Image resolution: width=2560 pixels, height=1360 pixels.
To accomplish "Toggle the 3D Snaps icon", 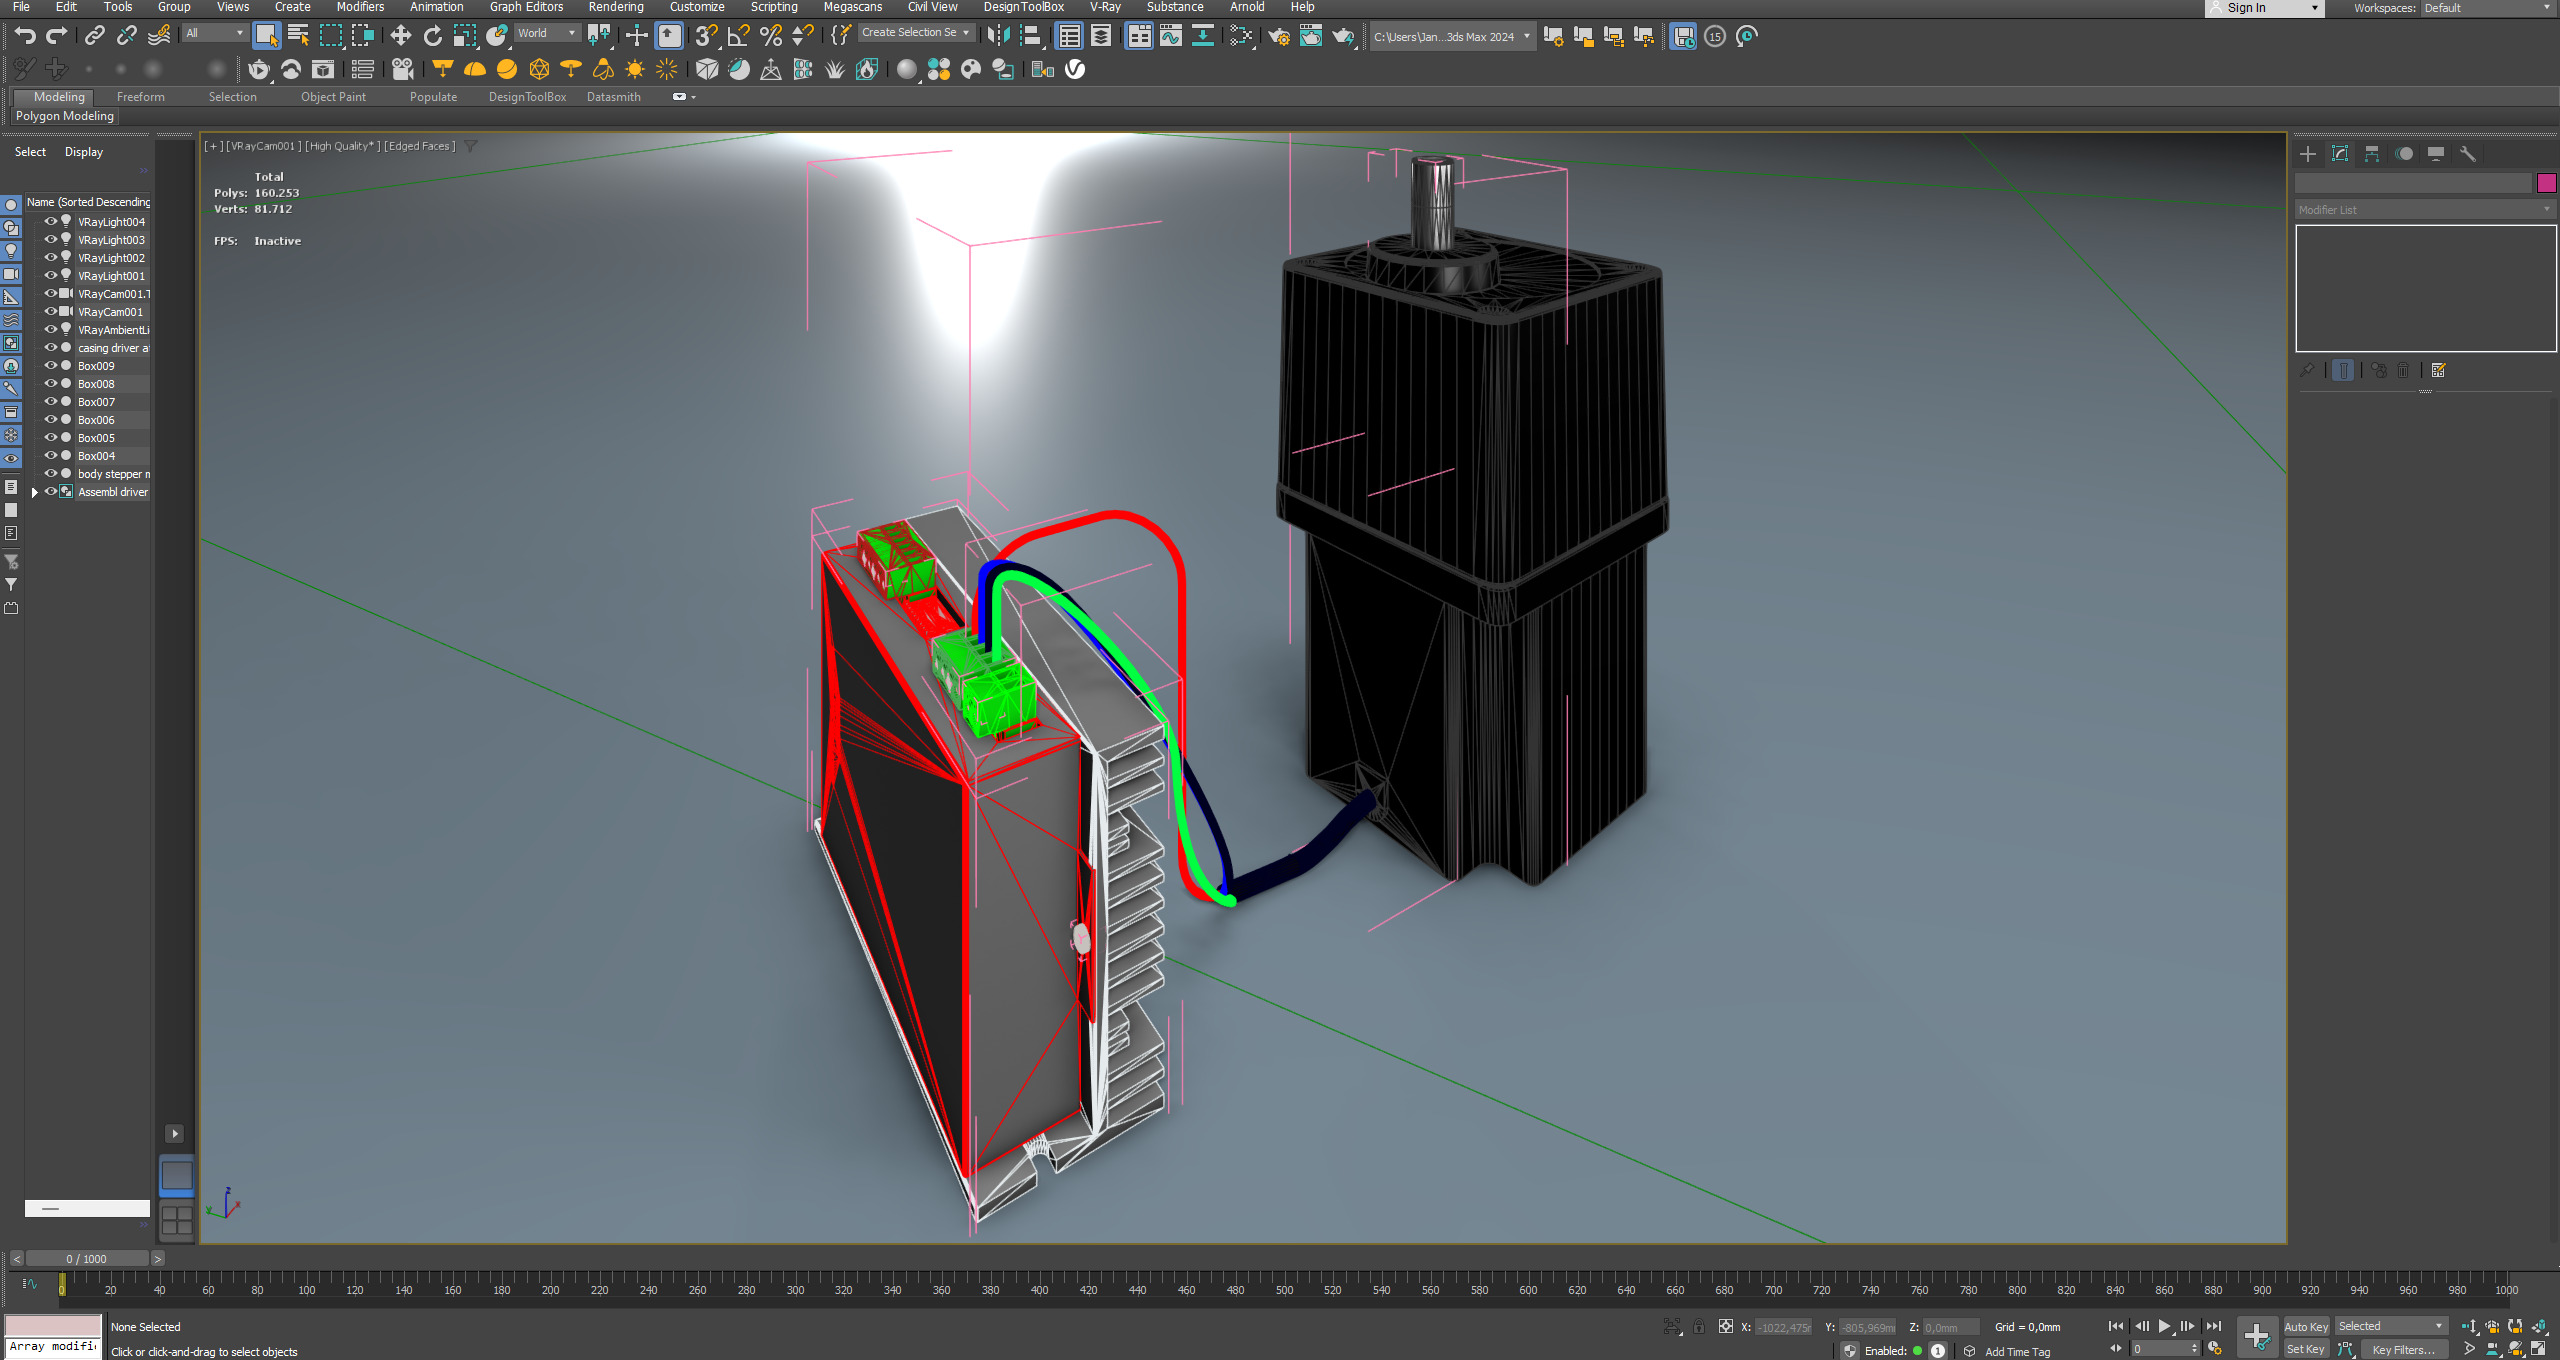I will [x=706, y=36].
